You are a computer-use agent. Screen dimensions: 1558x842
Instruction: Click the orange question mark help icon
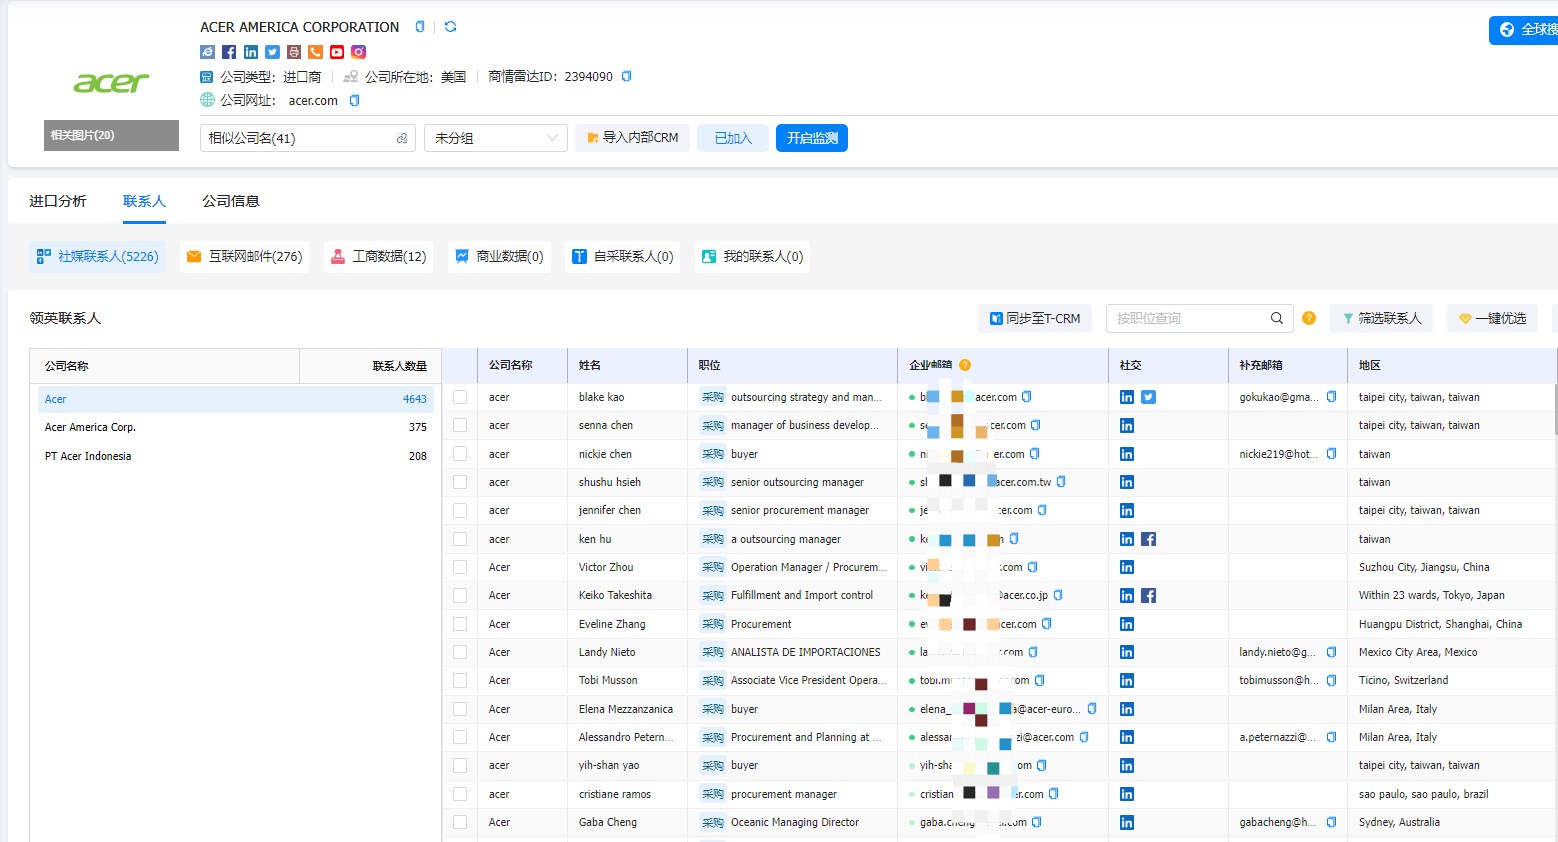[1309, 318]
